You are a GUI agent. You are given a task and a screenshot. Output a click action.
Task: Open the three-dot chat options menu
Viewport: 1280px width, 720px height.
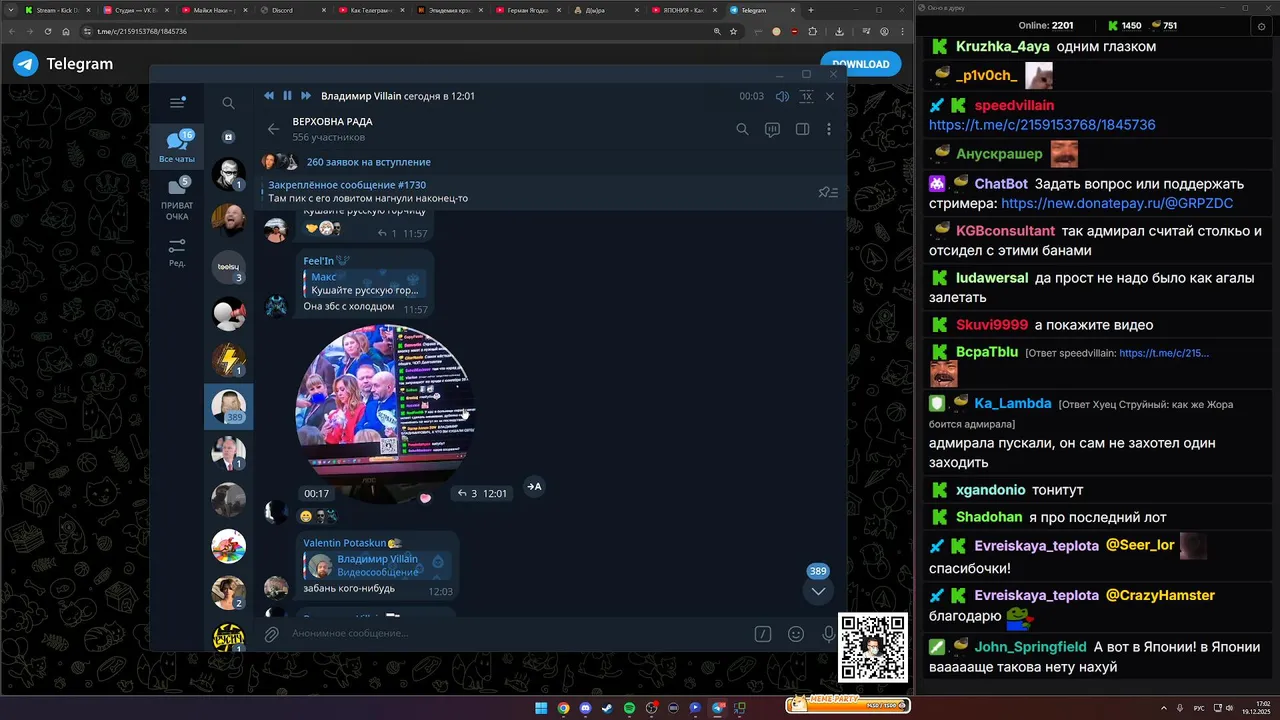[x=829, y=129]
